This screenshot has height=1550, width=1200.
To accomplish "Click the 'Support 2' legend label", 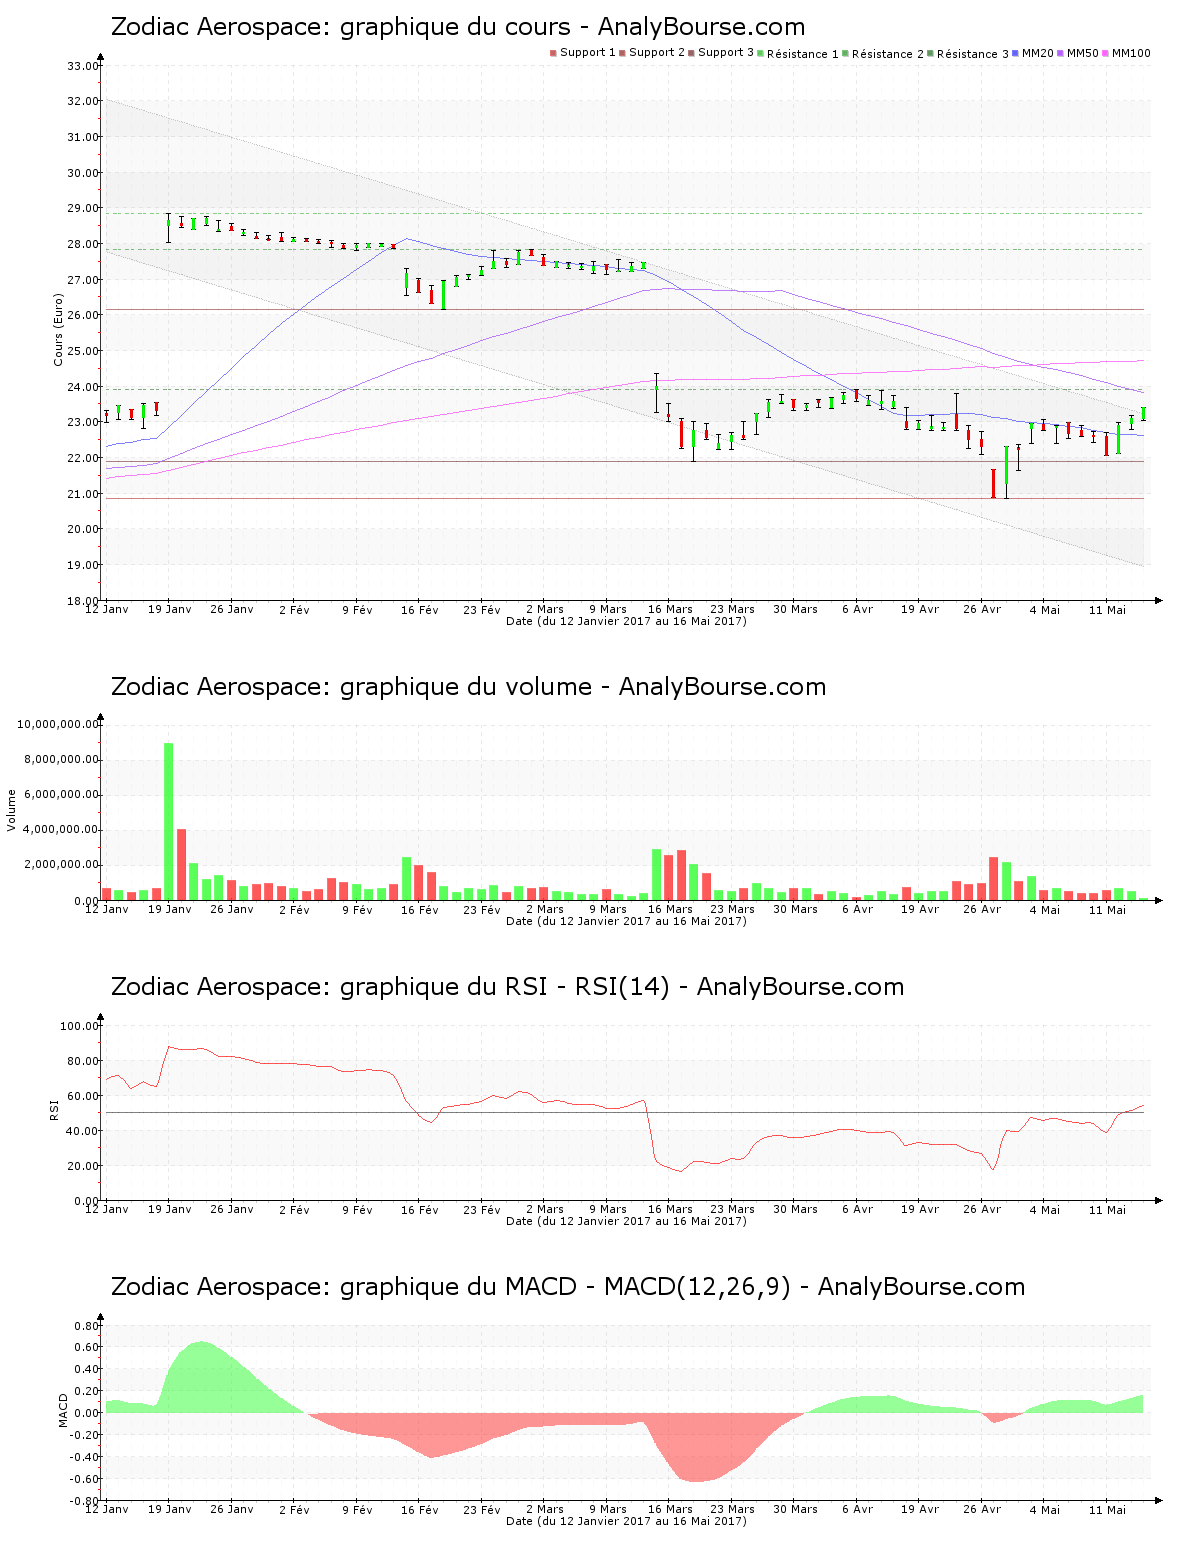I will click(x=657, y=53).
